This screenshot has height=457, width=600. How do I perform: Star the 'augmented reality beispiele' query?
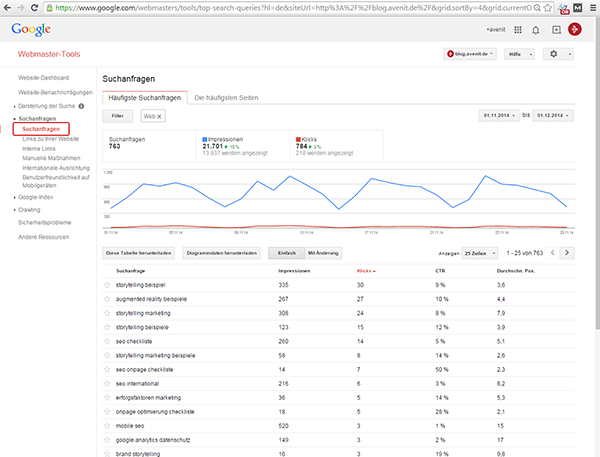pos(107,299)
